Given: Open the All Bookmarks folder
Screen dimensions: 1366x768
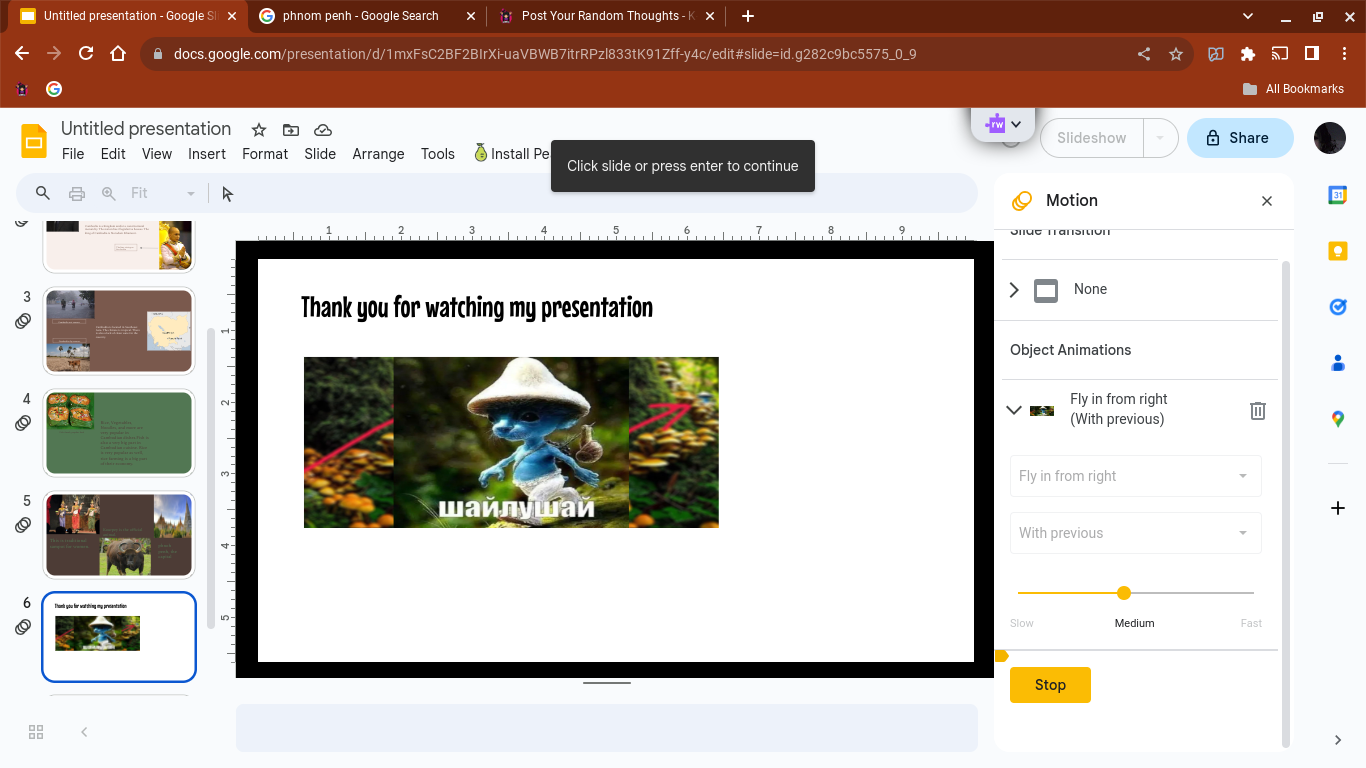Looking at the screenshot, I should [1293, 89].
